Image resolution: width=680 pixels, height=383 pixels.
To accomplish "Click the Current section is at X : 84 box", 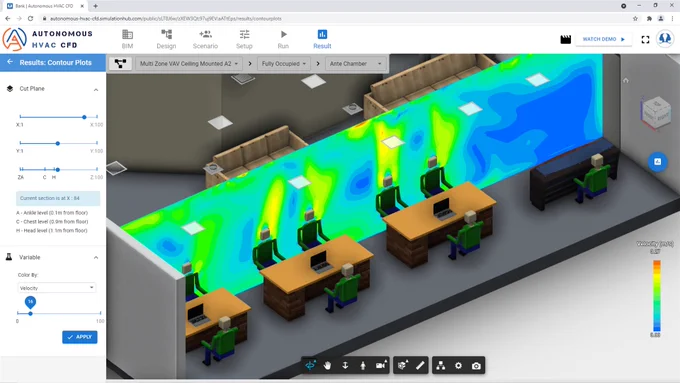I will [58, 198].
